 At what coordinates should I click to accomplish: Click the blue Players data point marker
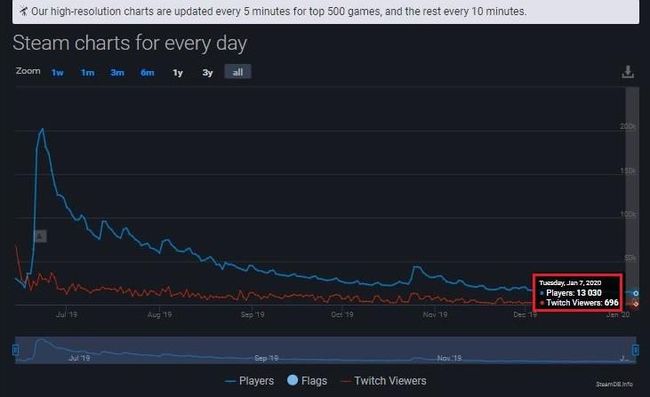click(x=635, y=293)
